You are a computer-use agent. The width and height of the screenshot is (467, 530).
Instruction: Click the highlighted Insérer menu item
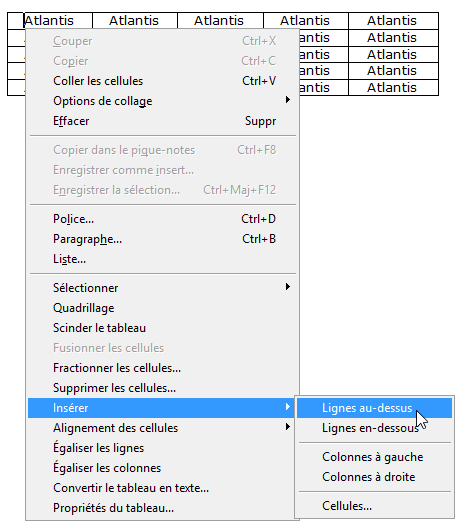(163, 408)
